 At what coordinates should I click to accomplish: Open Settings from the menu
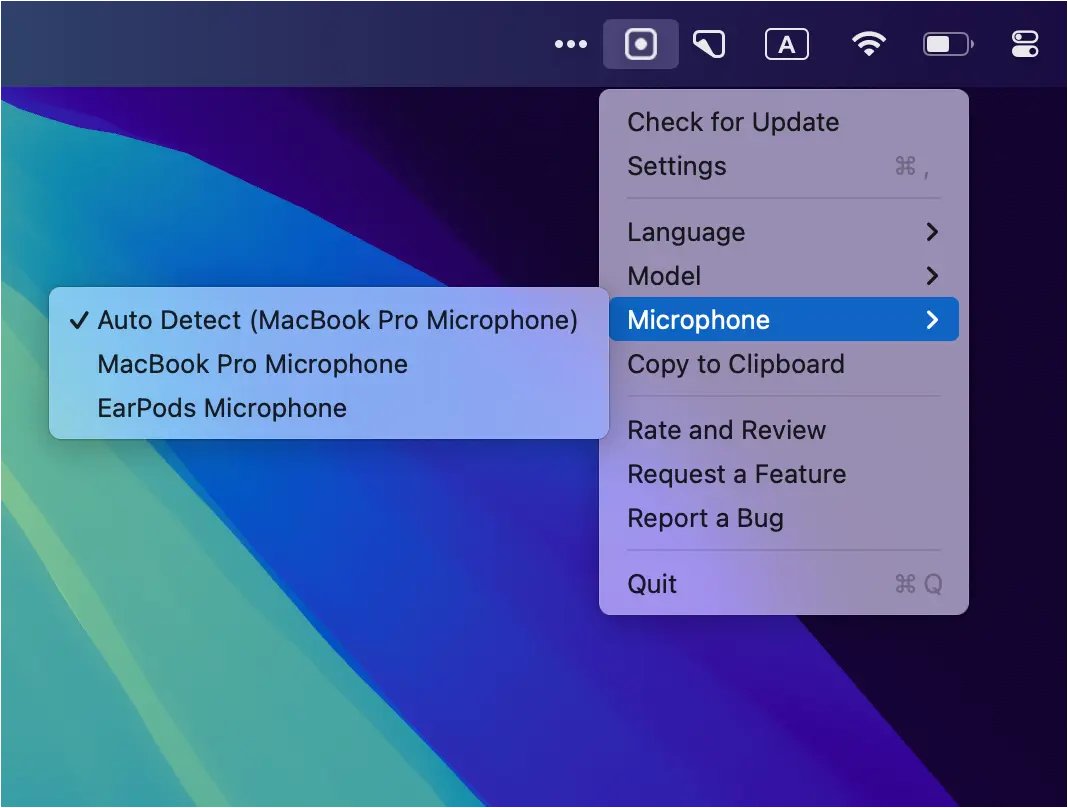677,166
